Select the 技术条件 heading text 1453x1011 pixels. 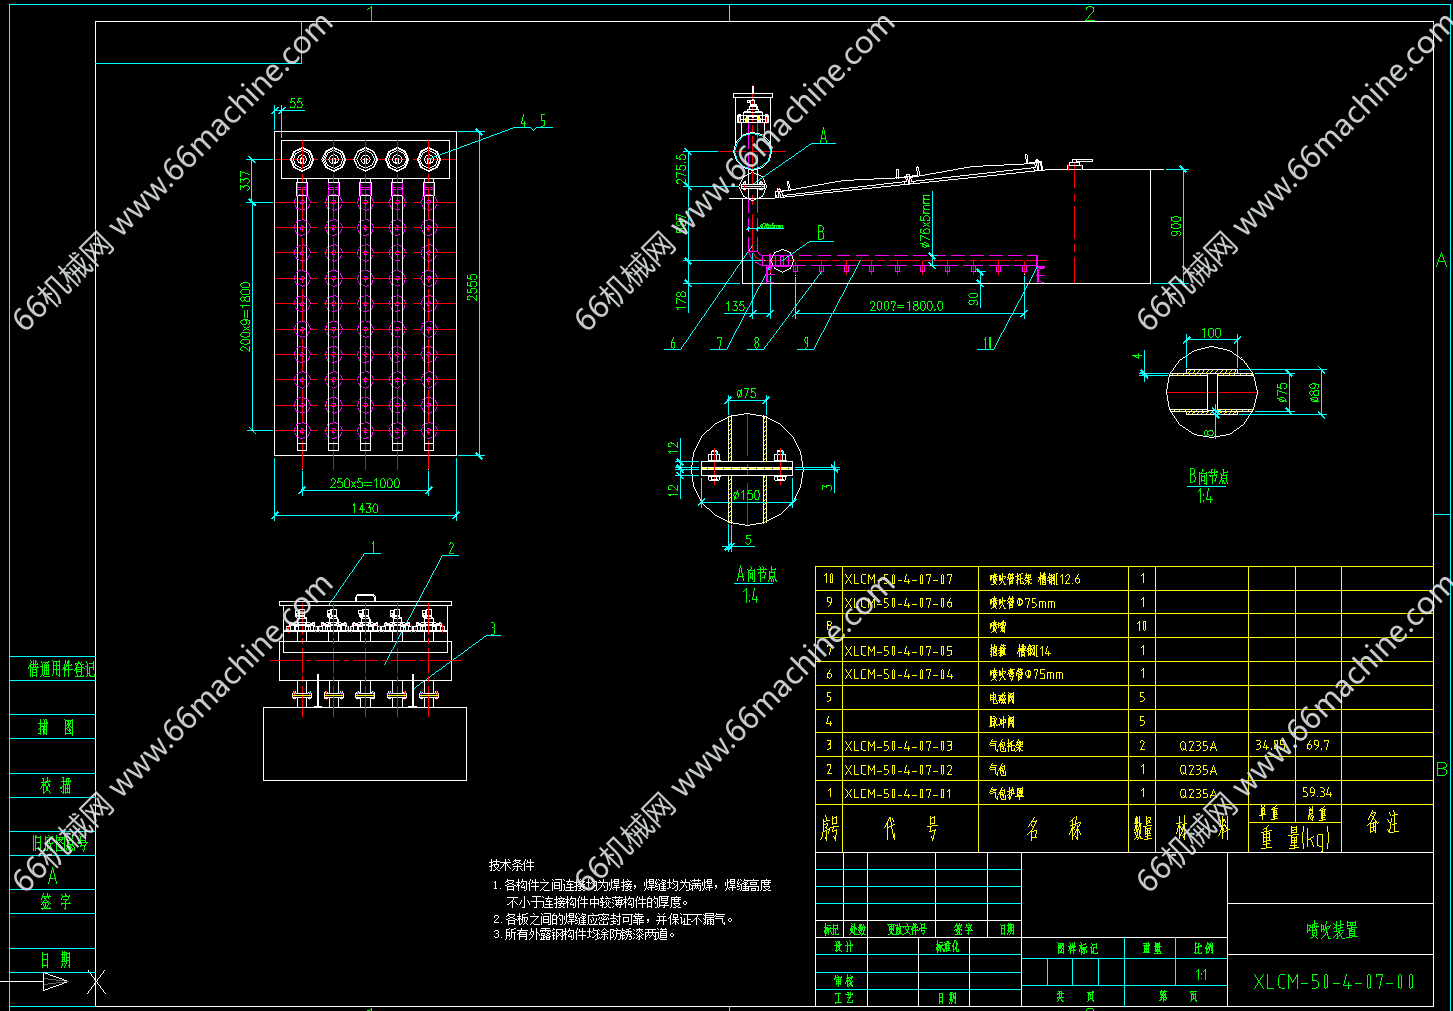[511, 865]
